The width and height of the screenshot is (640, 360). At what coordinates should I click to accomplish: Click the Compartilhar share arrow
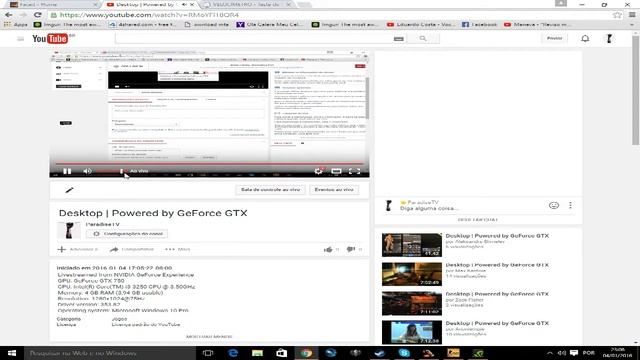pyautogui.click(x=114, y=249)
